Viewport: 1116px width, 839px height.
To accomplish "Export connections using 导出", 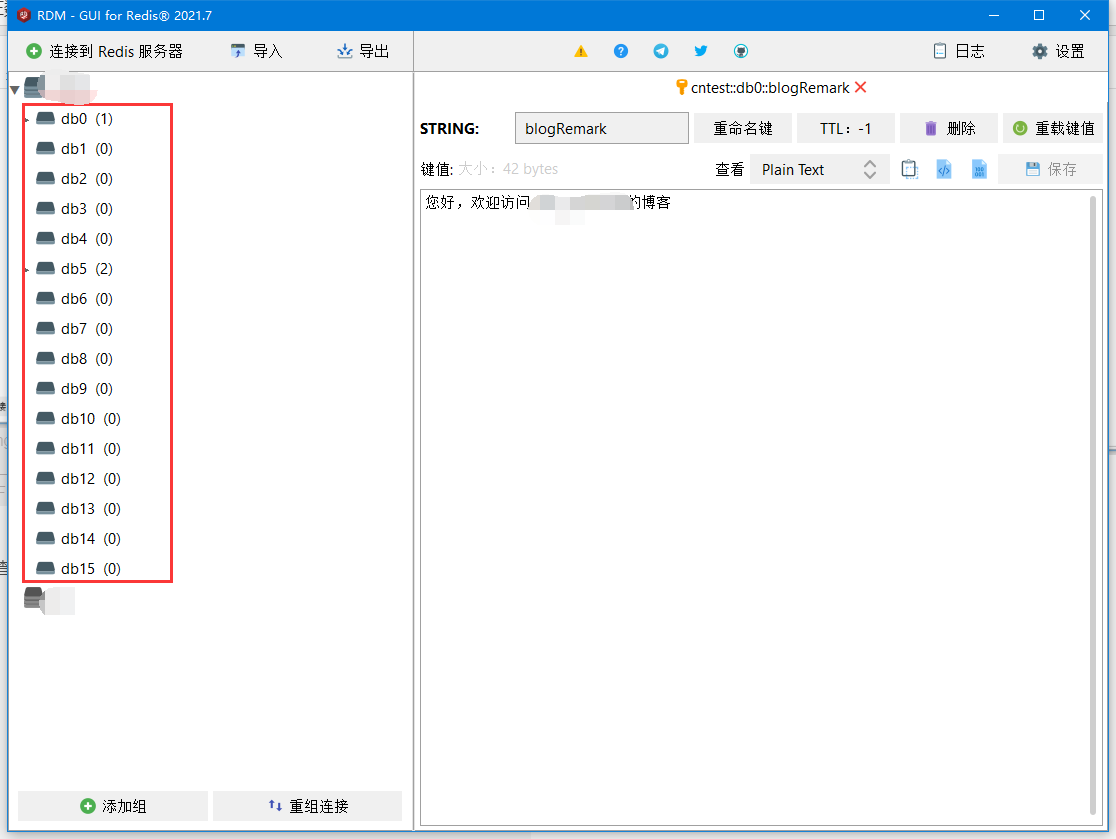I will coord(362,51).
